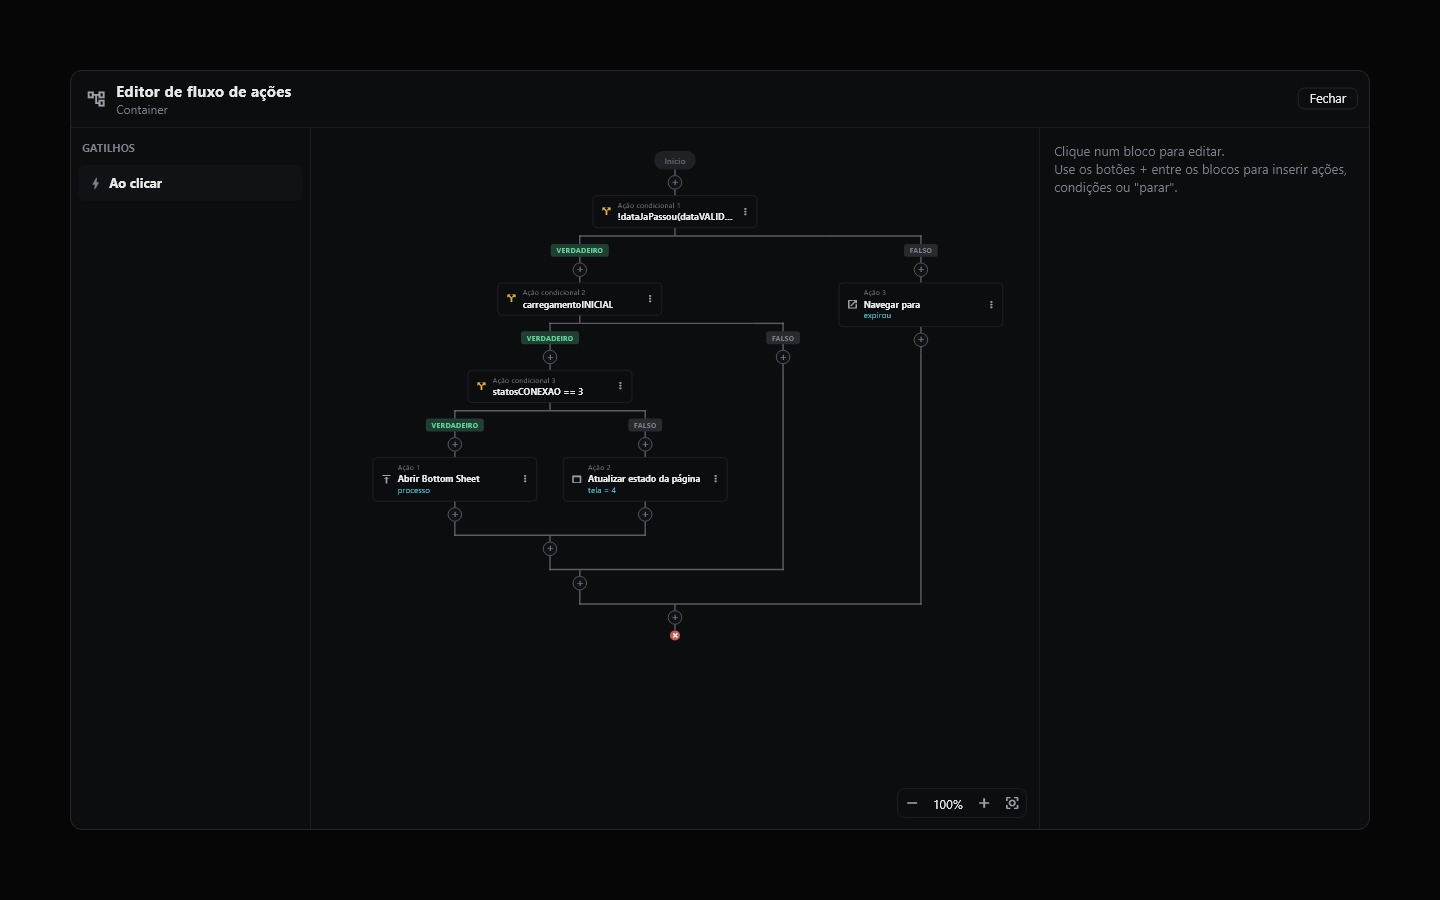The height and width of the screenshot is (900, 1440).
Task: Open options menu of Abrir Bottom Sheet
Action: point(525,479)
